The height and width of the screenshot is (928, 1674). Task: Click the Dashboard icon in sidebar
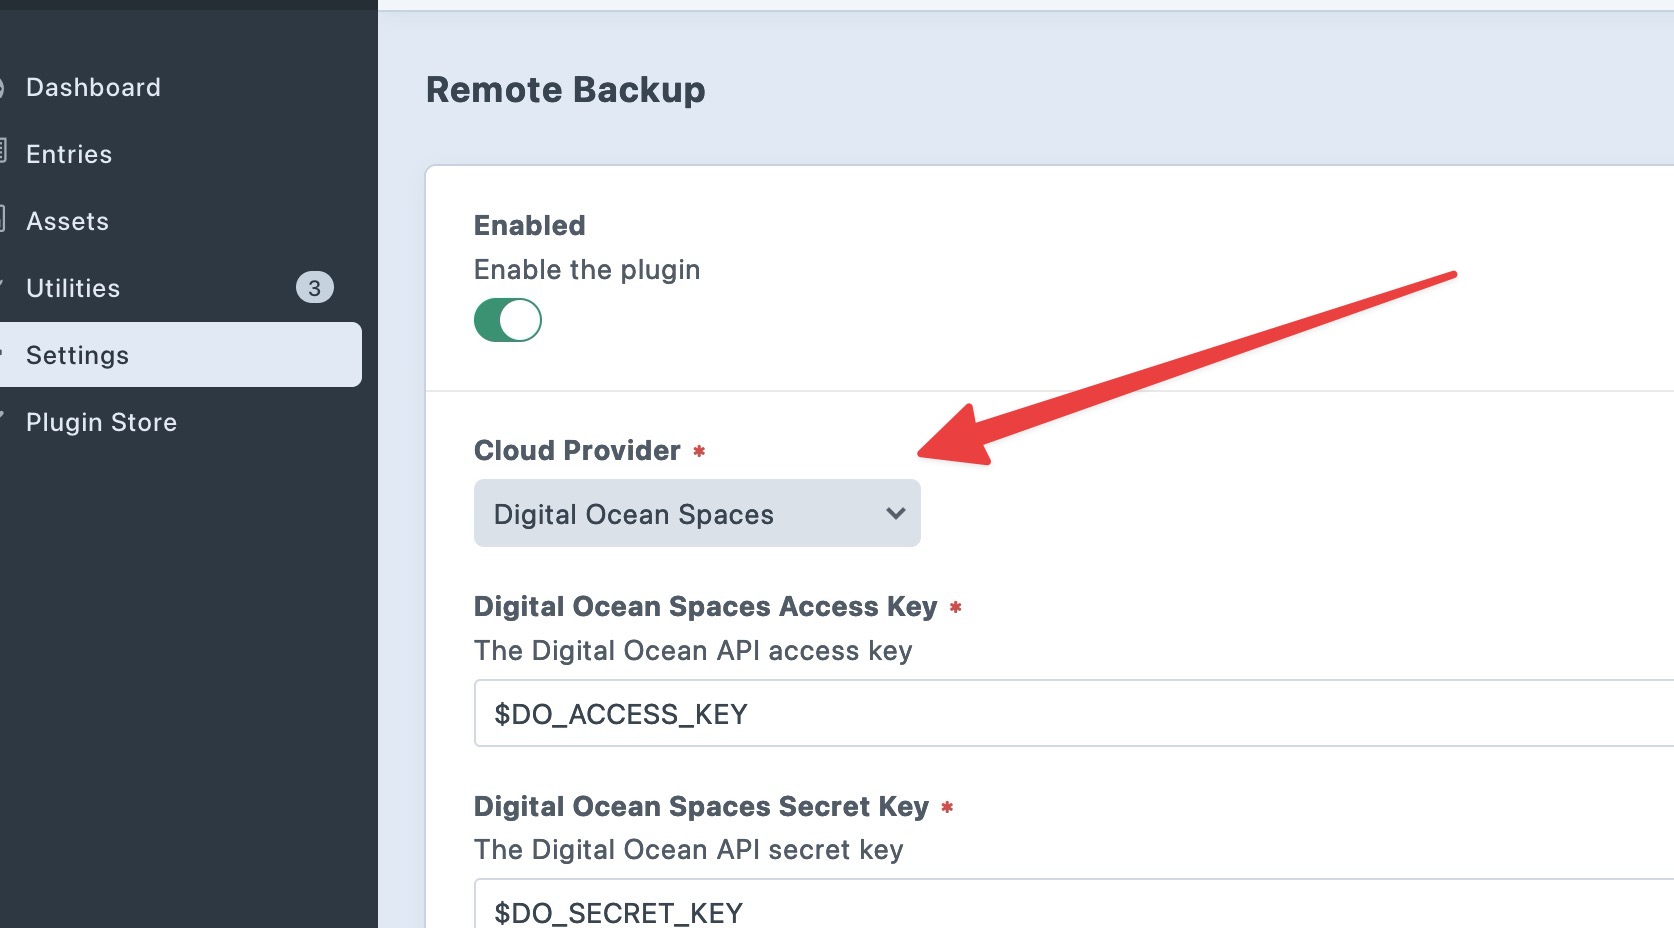tap(3, 88)
